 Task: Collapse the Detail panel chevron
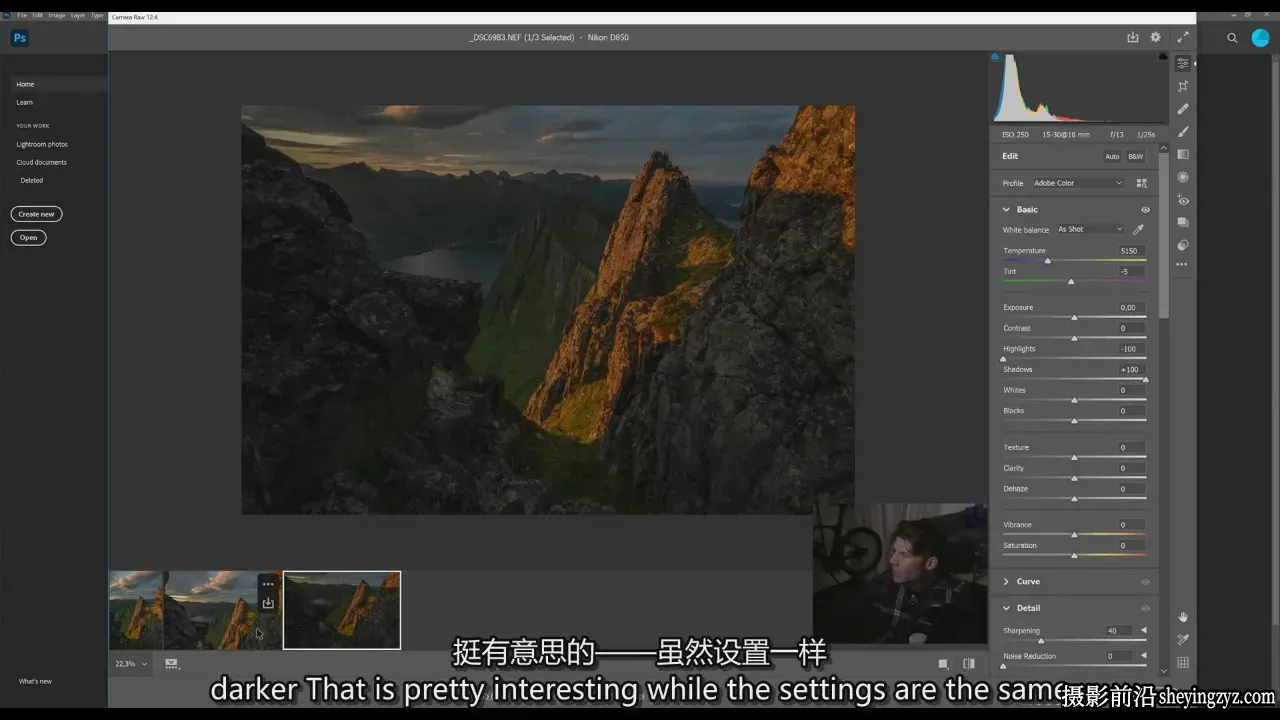tap(1006, 608)
